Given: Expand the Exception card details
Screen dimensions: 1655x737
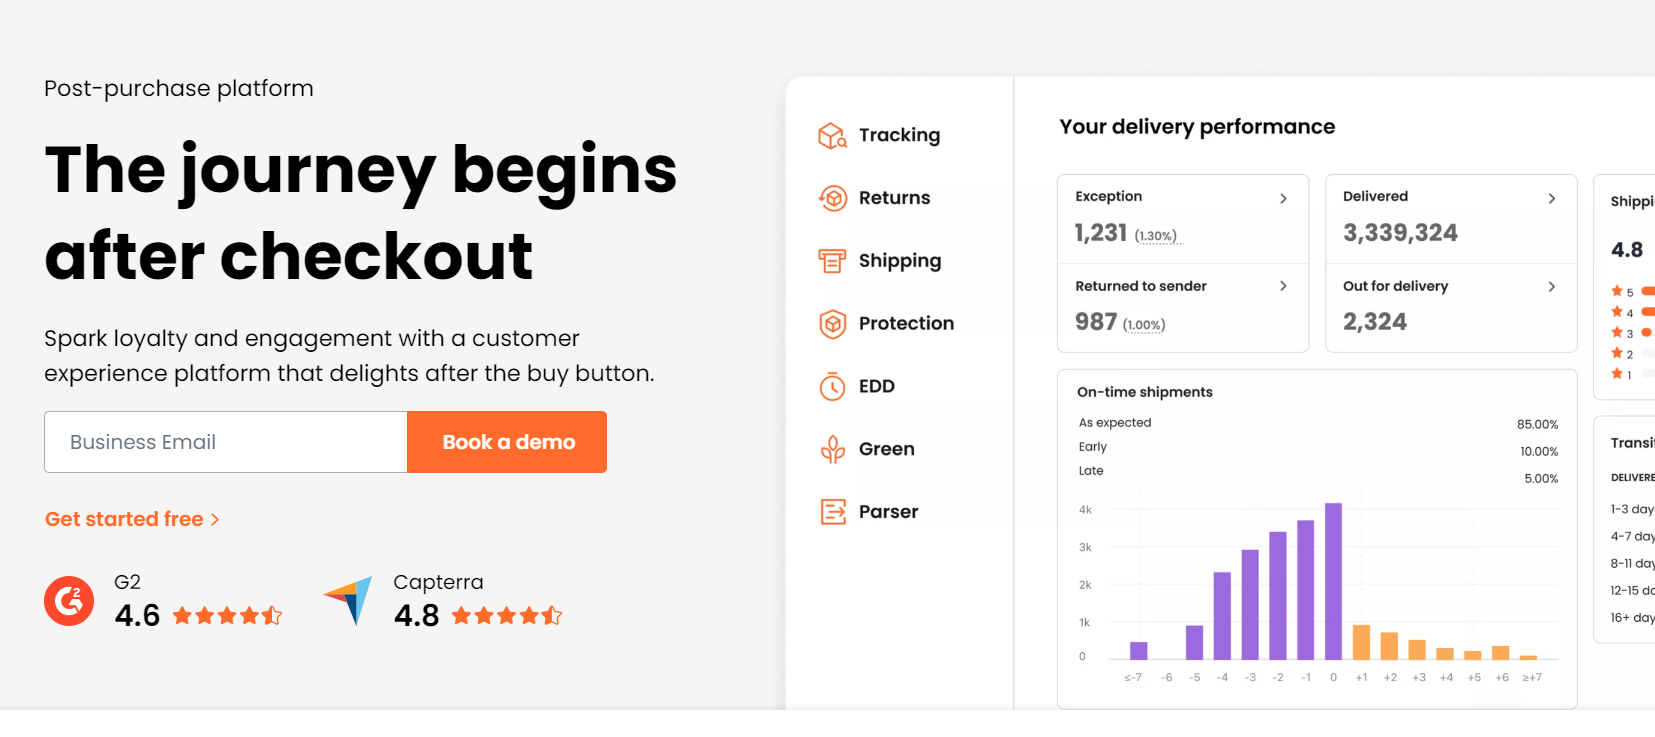Looking at the screenshot, I should (x=1283, y=198).
